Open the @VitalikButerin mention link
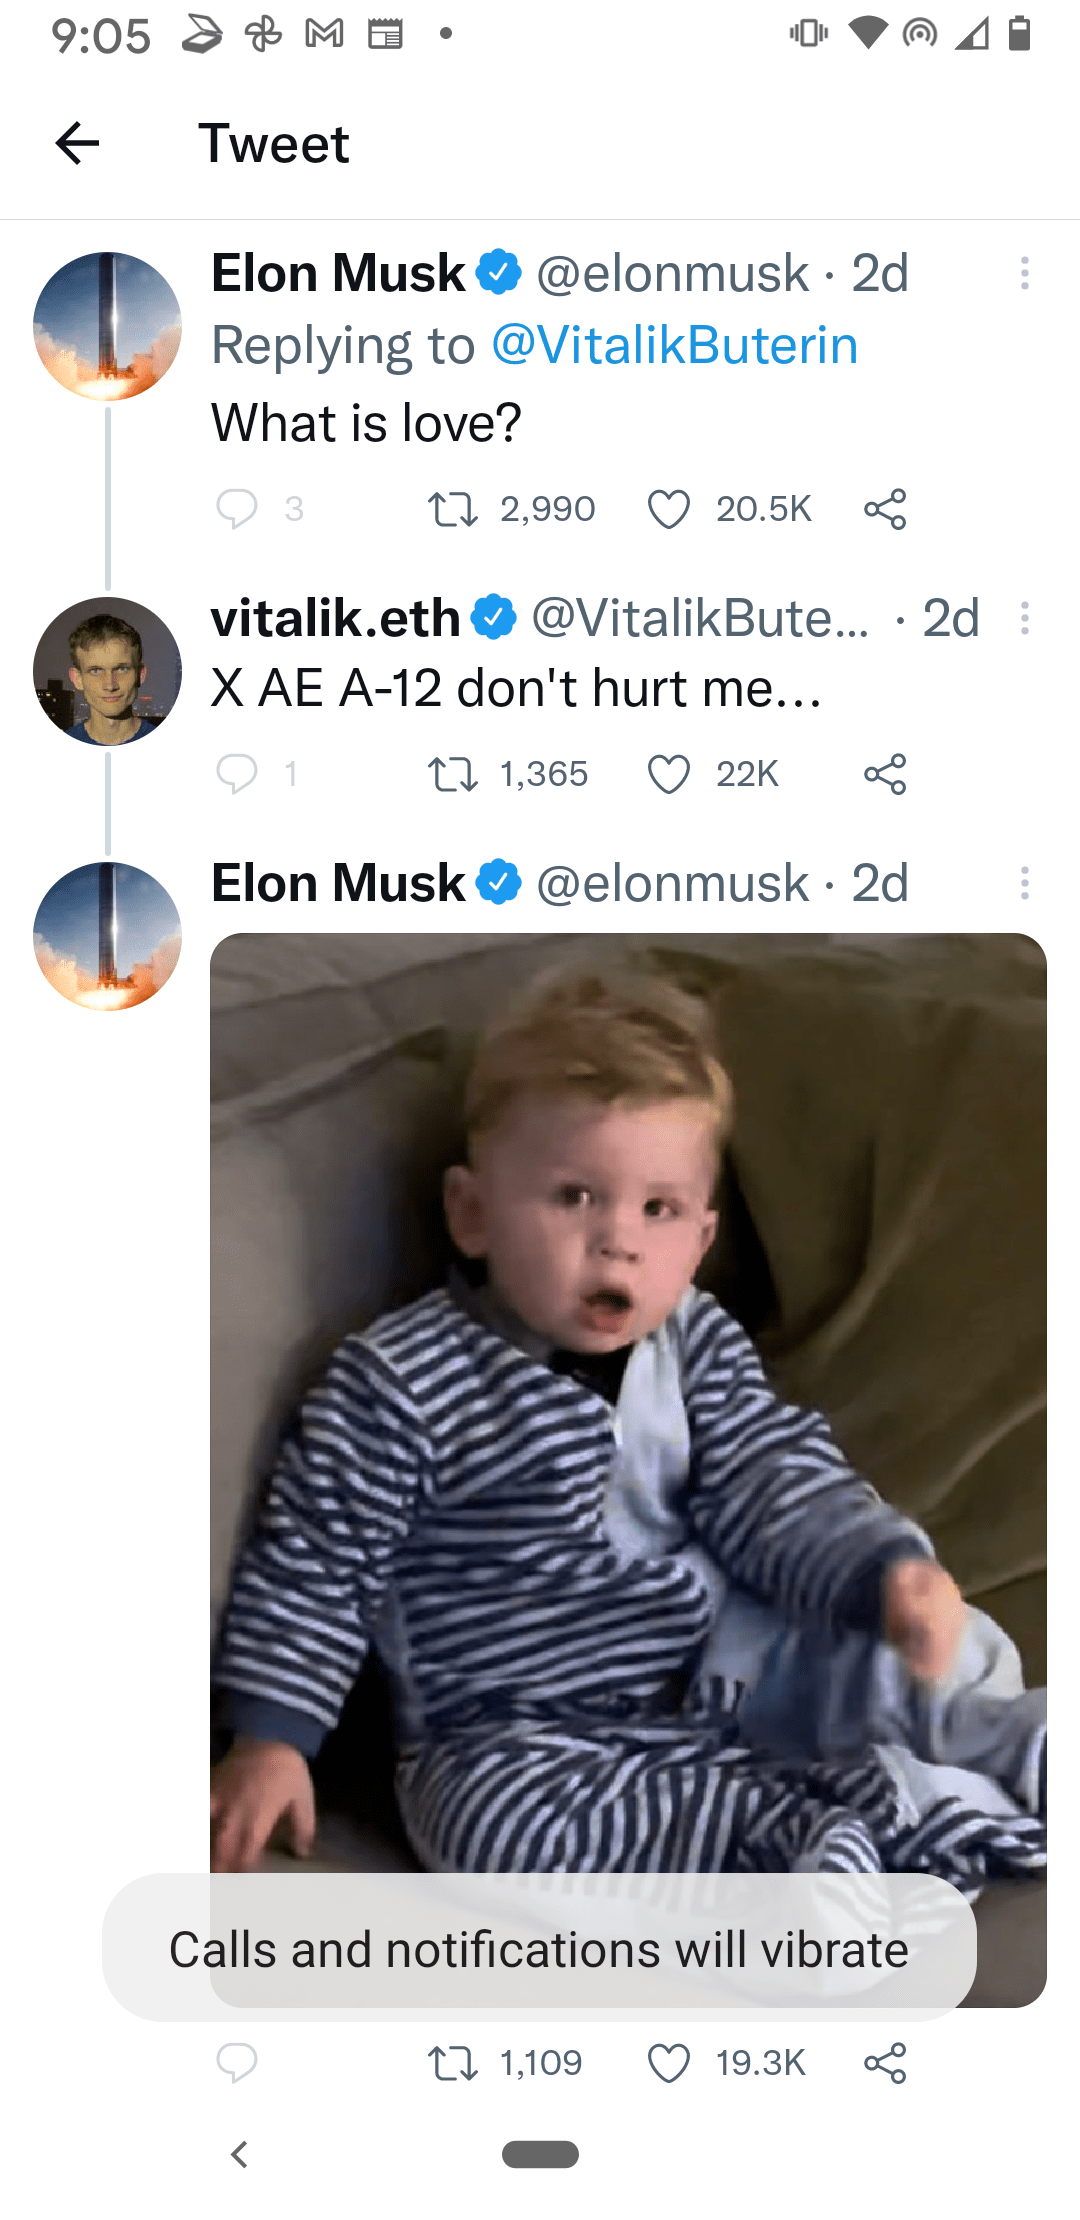Viewport: 1080px width, 2220px height. [x=675, y=346]
